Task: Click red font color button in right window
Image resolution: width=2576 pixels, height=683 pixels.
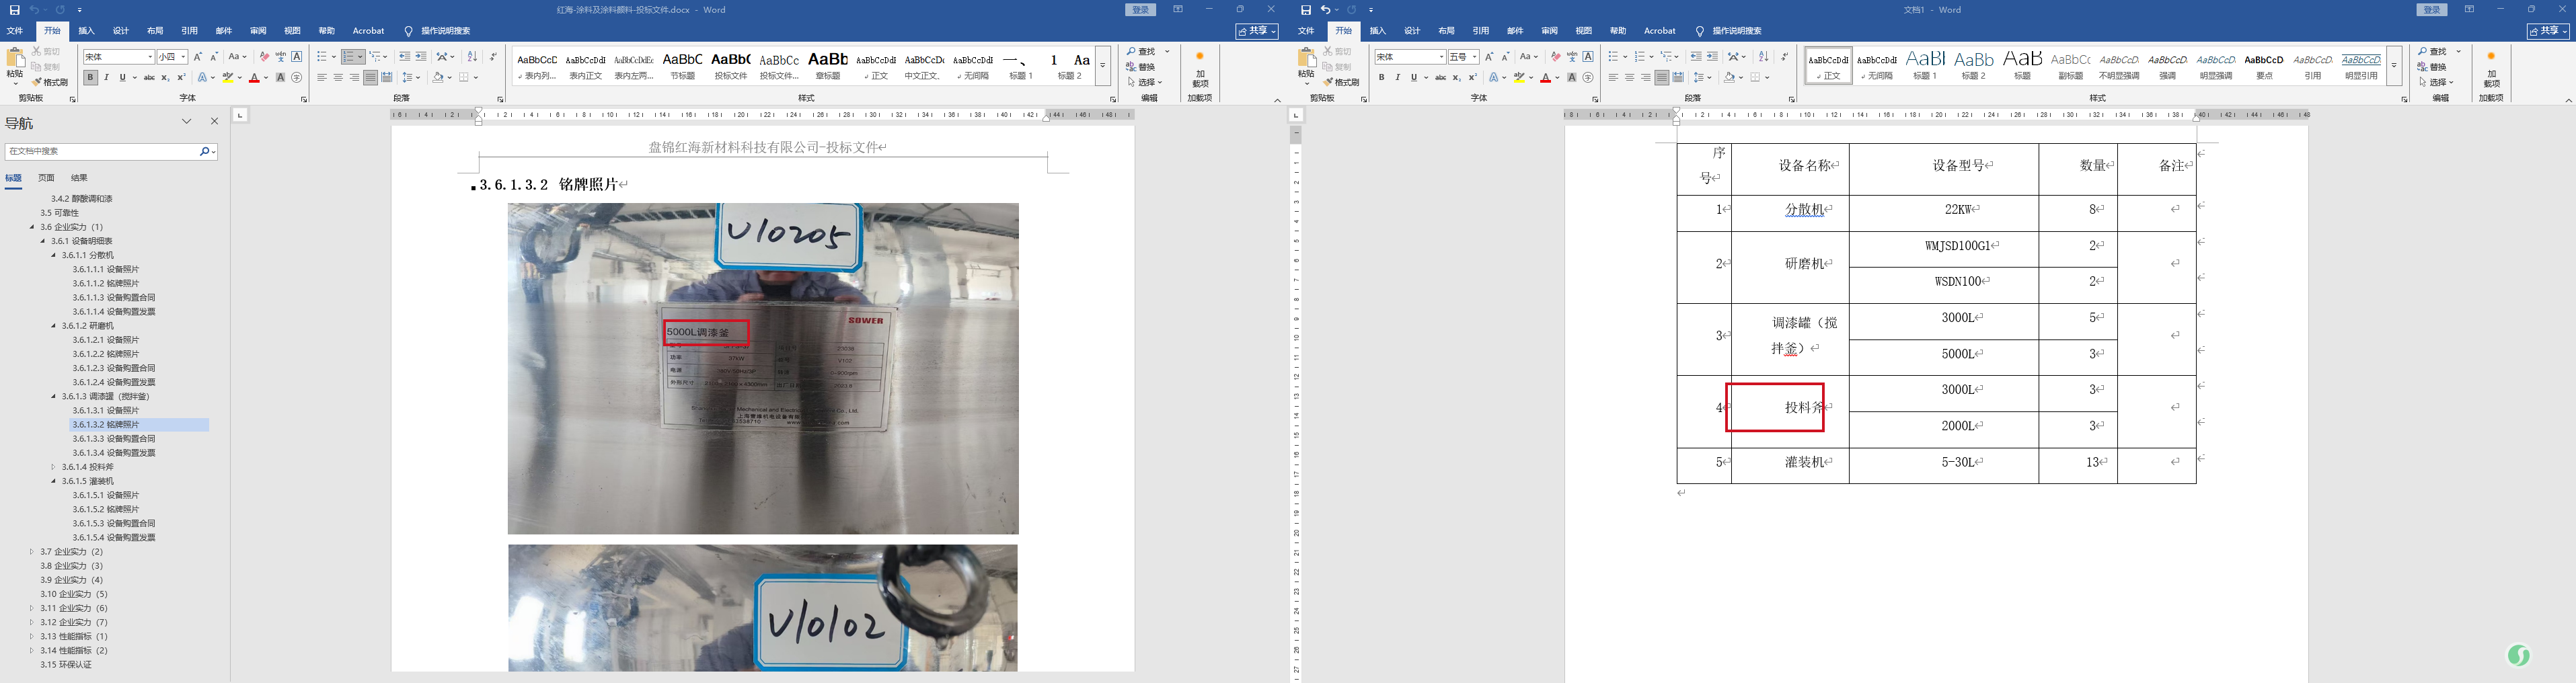Action: click(1545, 77)
